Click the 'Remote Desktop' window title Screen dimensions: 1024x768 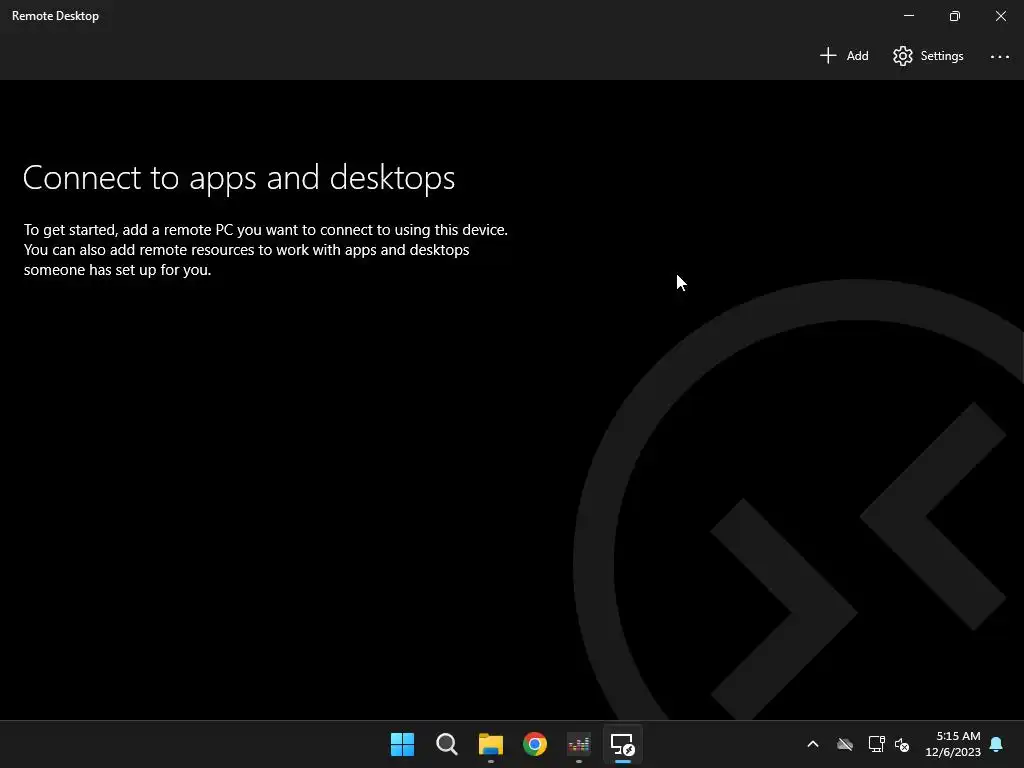tap(56, 16)
